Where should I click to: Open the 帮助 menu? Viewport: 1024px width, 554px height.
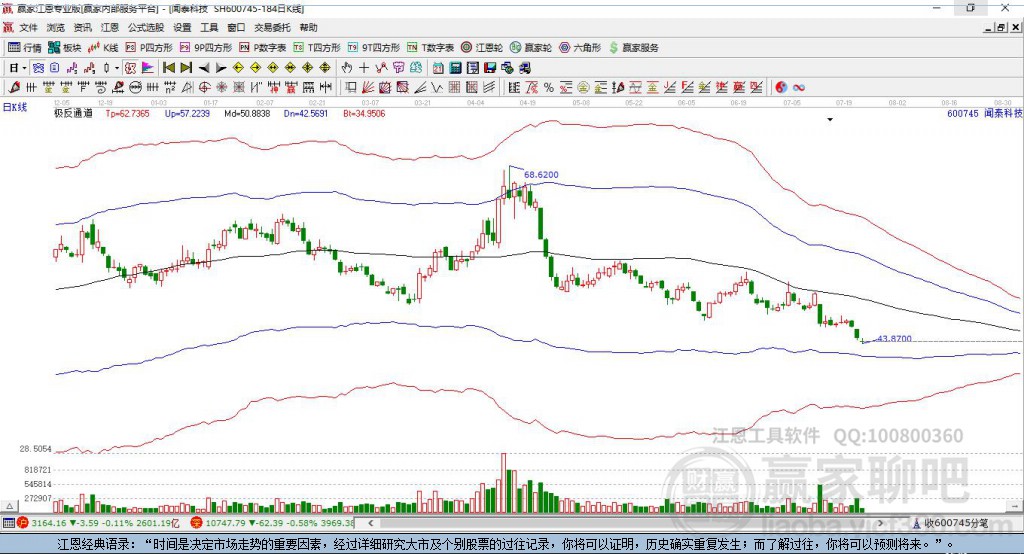308,27
